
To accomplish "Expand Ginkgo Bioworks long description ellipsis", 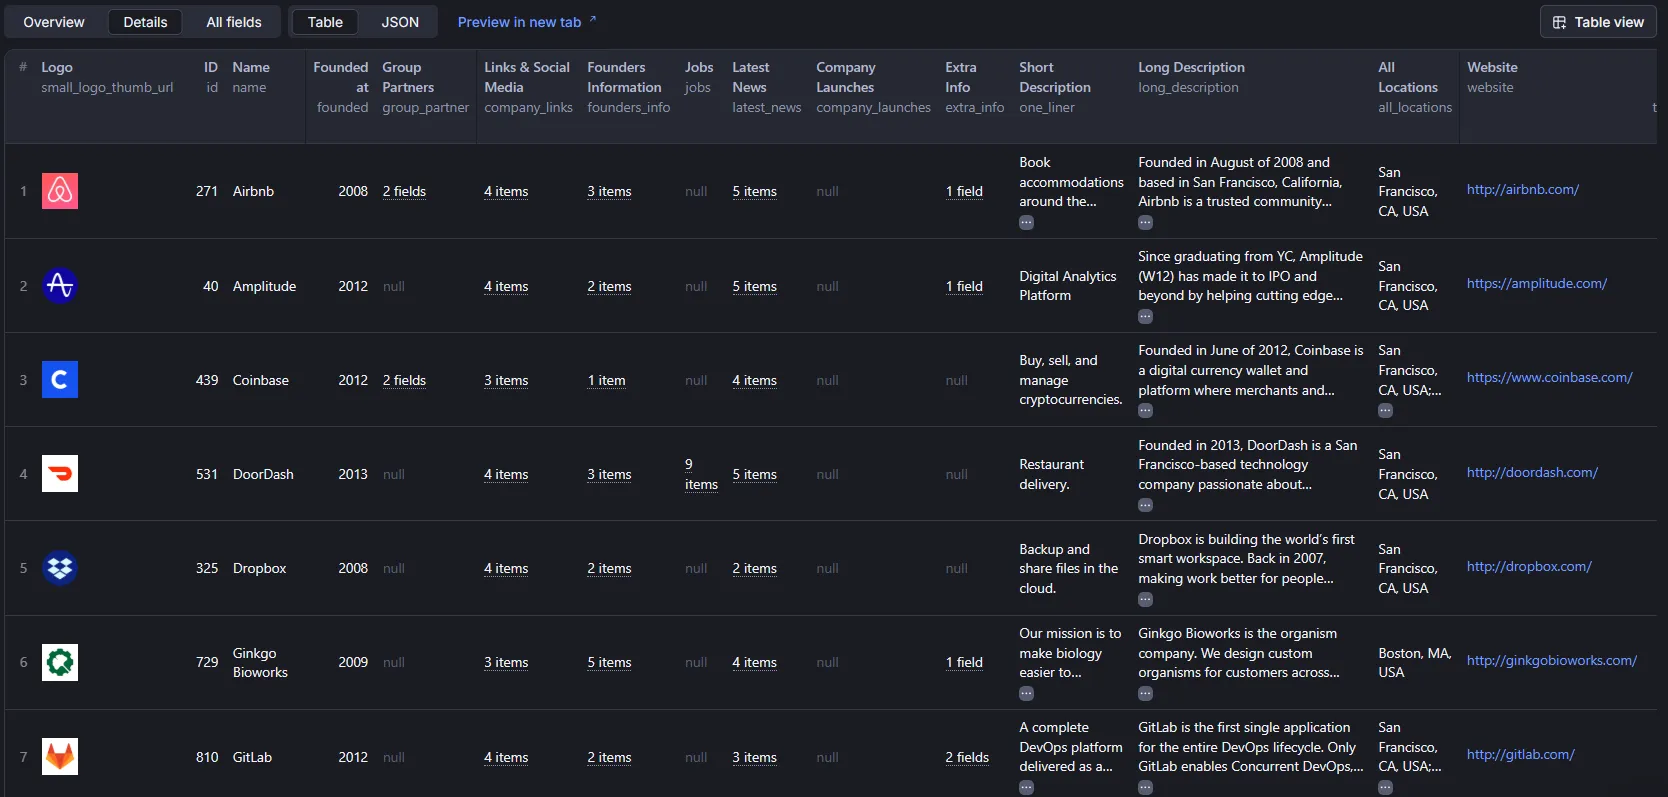I will click(1145, 694).
